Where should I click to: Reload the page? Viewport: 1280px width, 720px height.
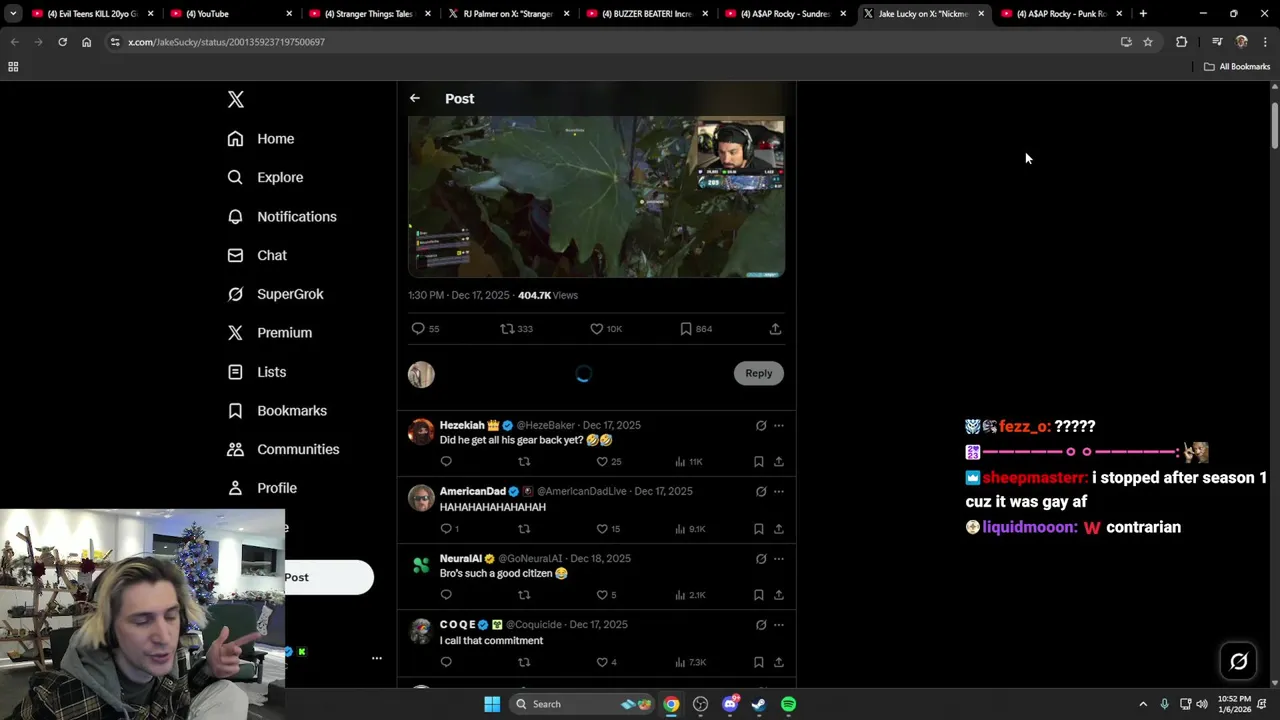pos(62,42)
